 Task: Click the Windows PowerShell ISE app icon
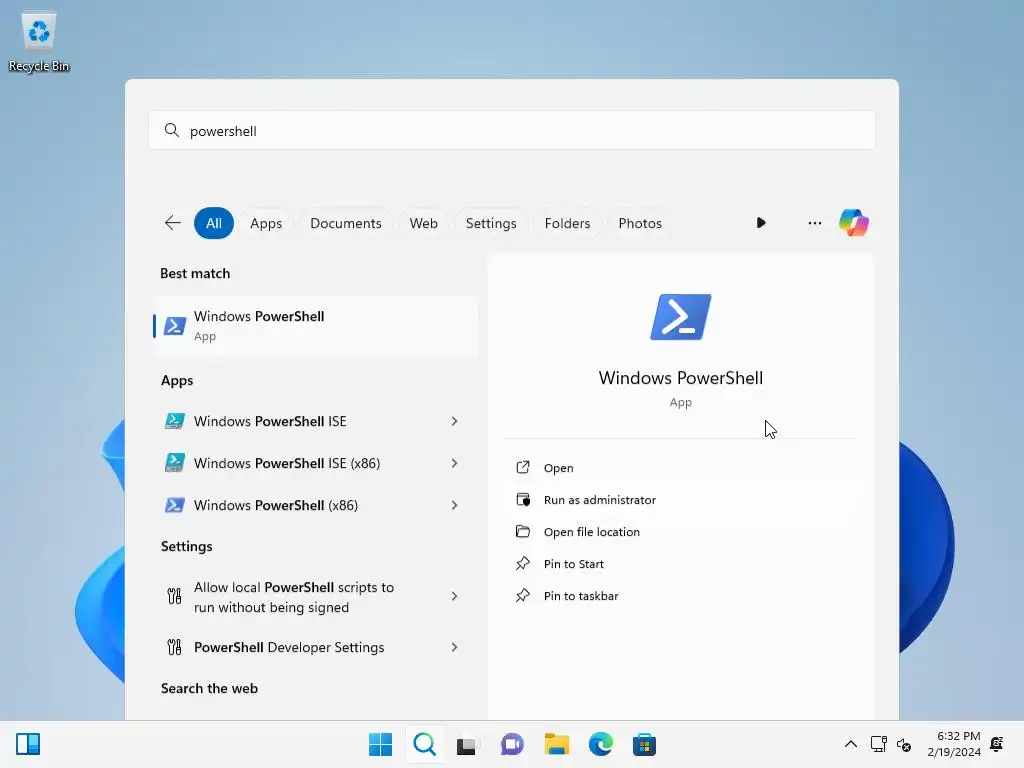click(x=174, y=421)
